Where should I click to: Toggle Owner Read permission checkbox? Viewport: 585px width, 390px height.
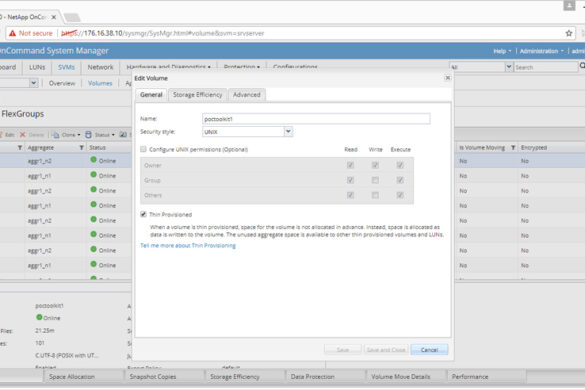[350, 165]
